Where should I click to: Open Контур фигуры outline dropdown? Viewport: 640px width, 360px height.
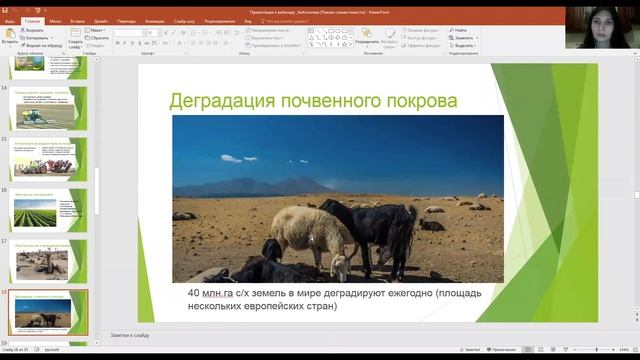tap(420, 38)
